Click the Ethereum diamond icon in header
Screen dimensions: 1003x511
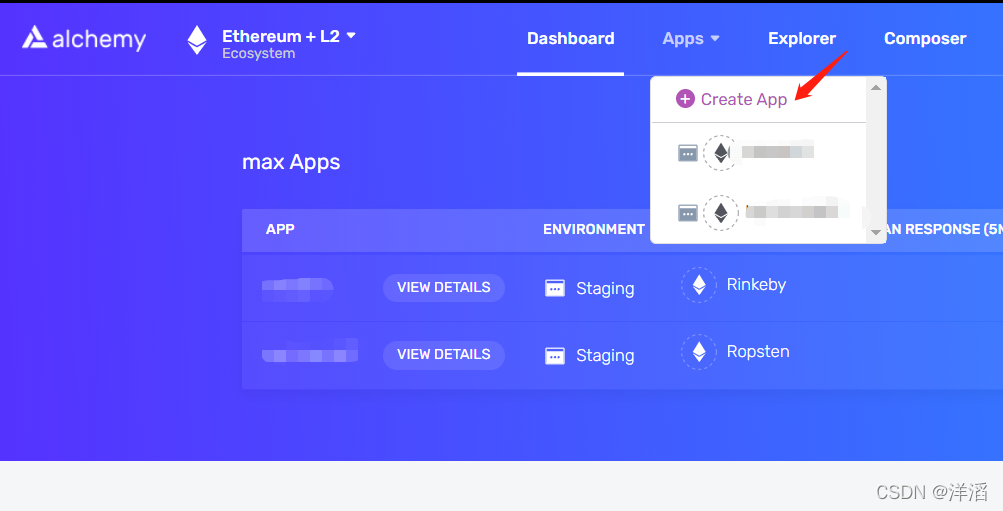(197, 40)
